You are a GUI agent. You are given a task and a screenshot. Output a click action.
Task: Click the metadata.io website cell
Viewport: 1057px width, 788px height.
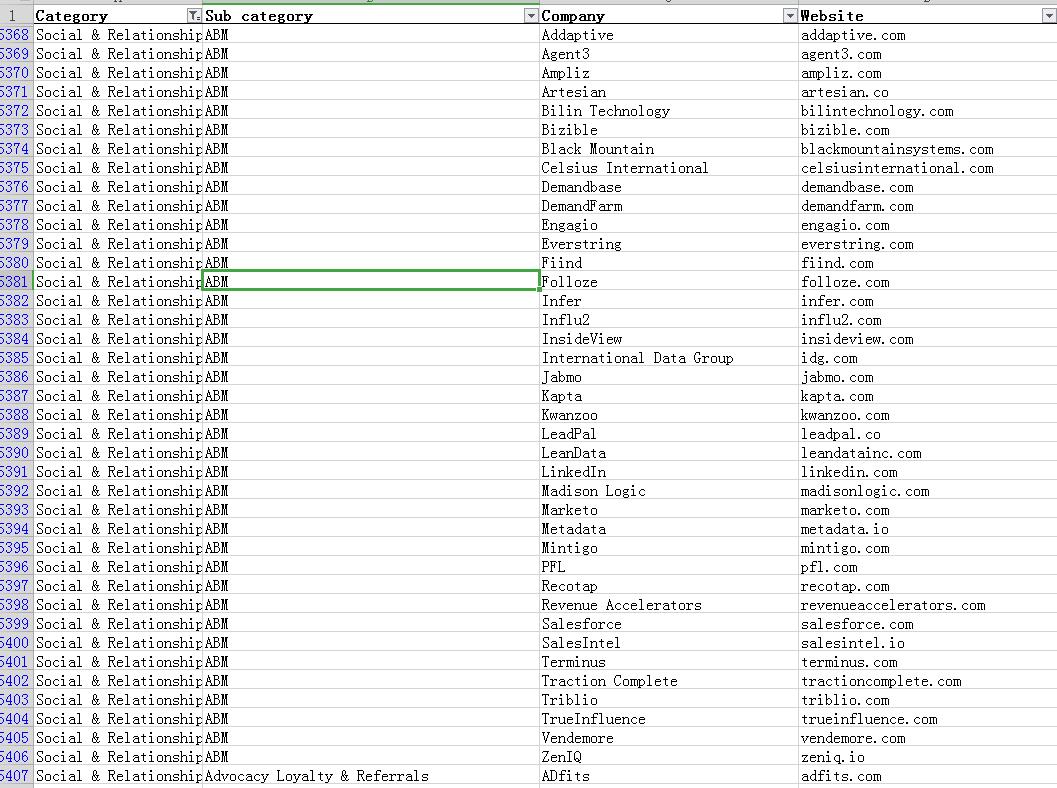tap(928, 529)
